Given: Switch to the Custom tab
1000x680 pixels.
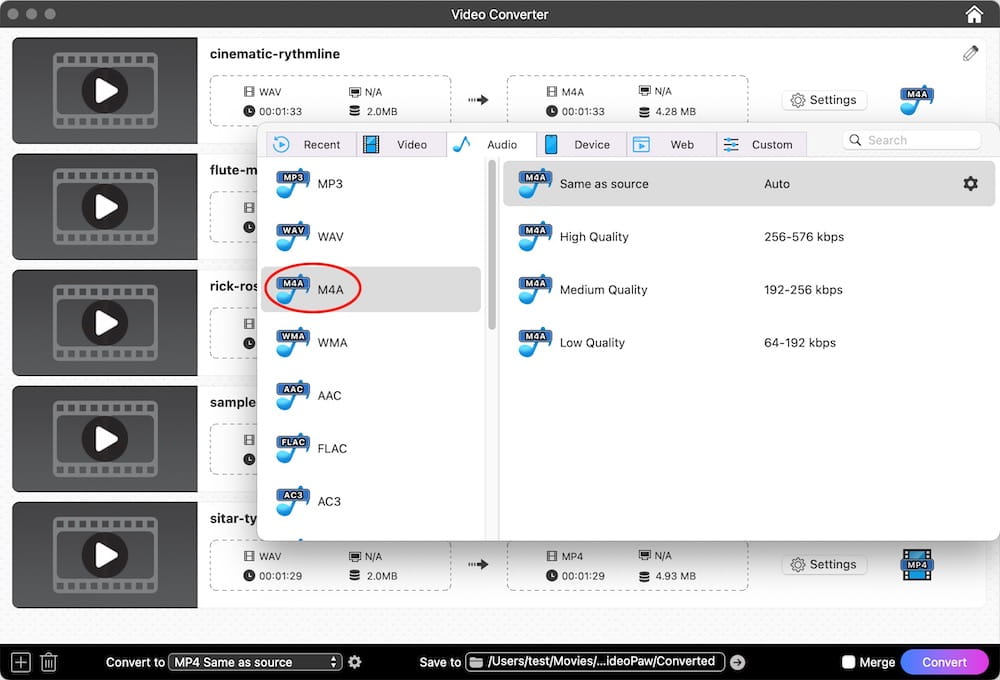Looking at the screenshot, I should click(x=761, y=145).
